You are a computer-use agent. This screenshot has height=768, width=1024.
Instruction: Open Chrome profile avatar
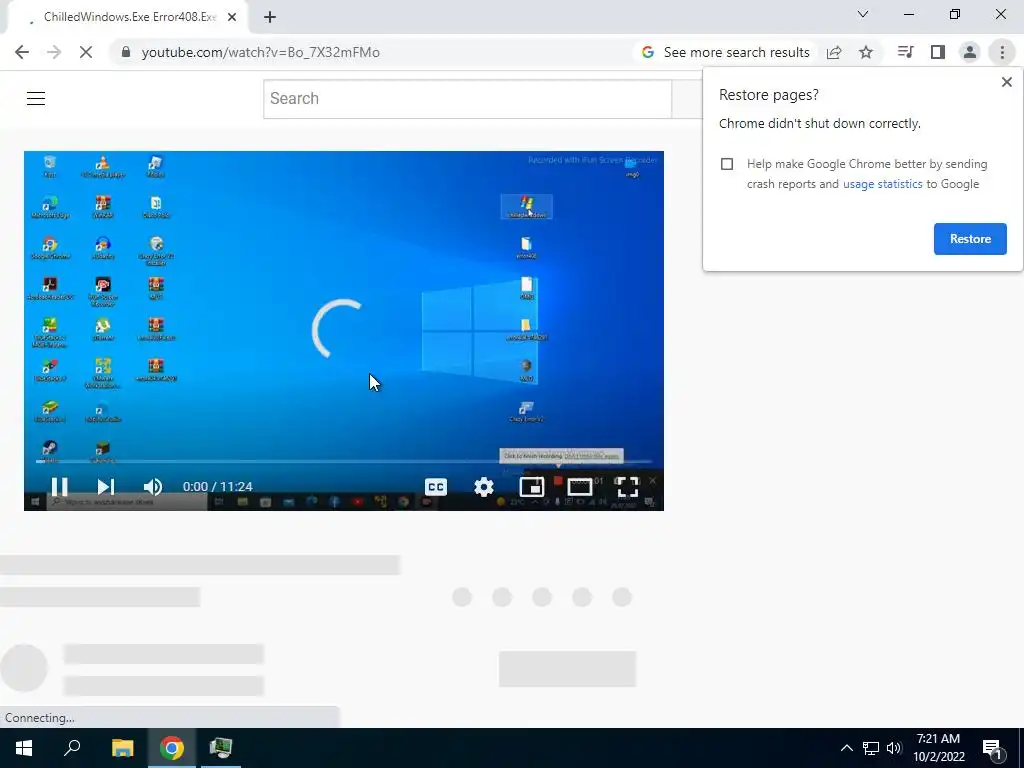coord(970,52)
